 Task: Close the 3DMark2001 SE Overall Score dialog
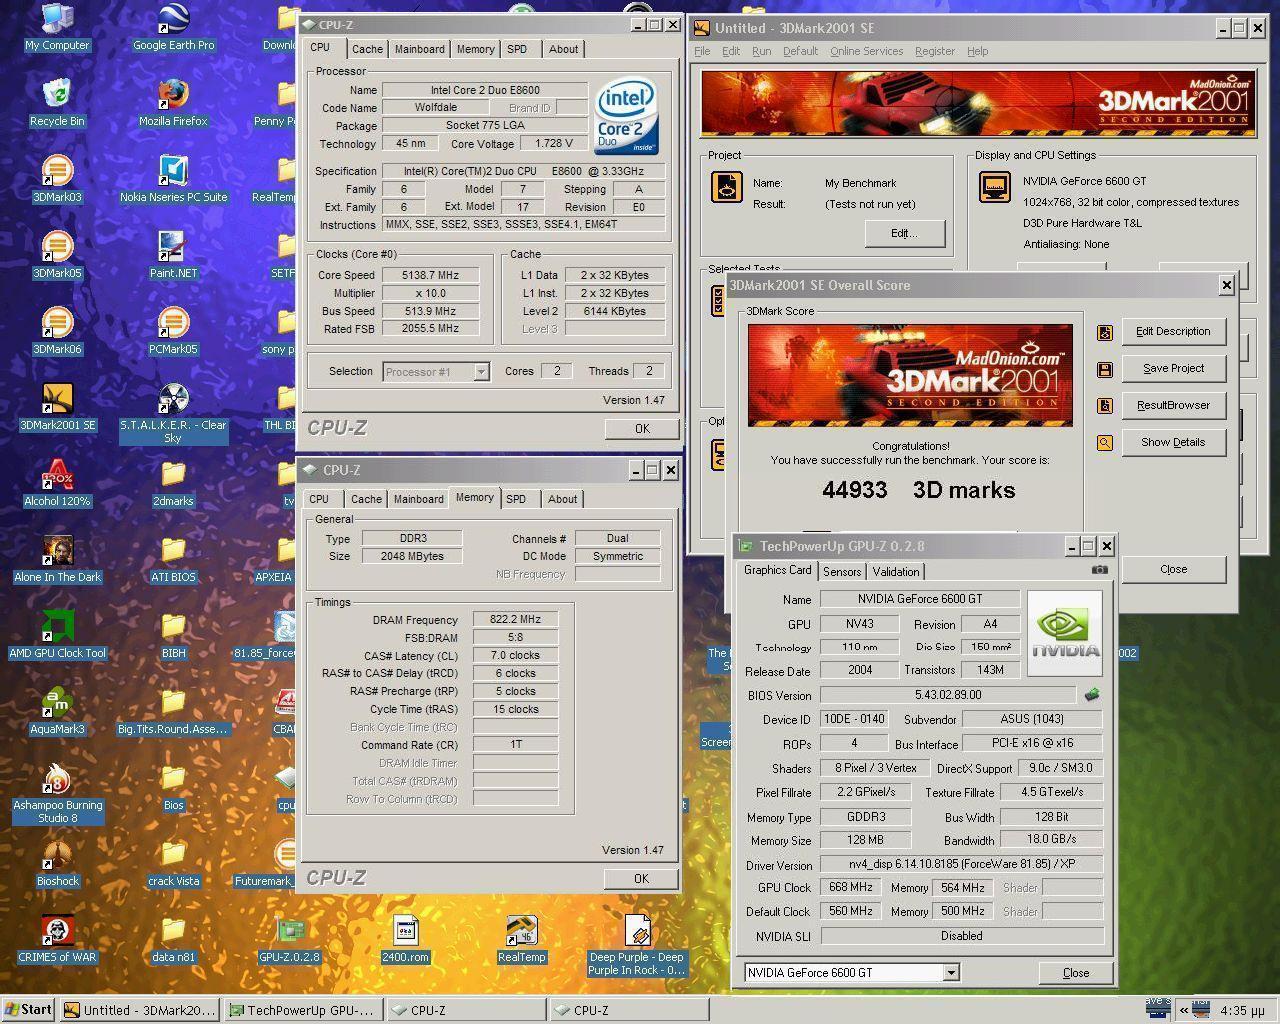pos(1226,285)
